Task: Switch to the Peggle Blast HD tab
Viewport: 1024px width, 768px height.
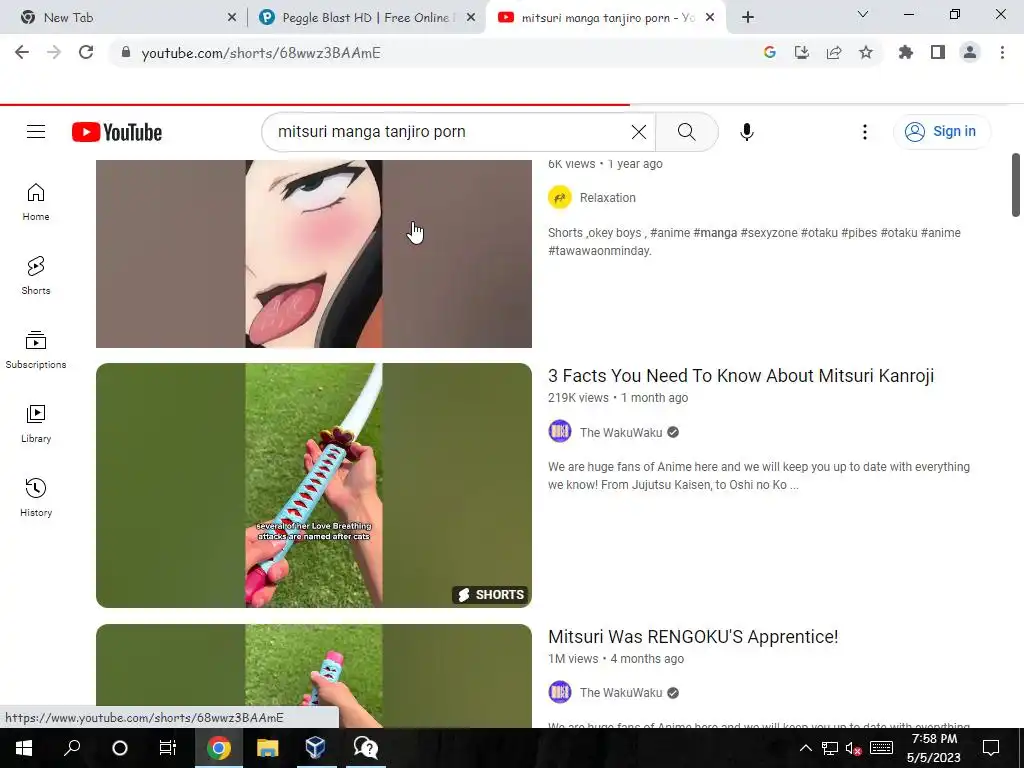Action: pyautogui.click(x=366, y=18)
